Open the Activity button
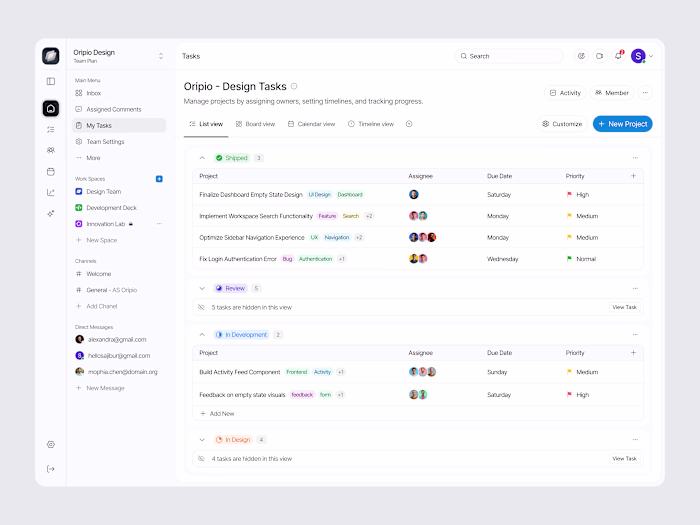 coord(565,93)
